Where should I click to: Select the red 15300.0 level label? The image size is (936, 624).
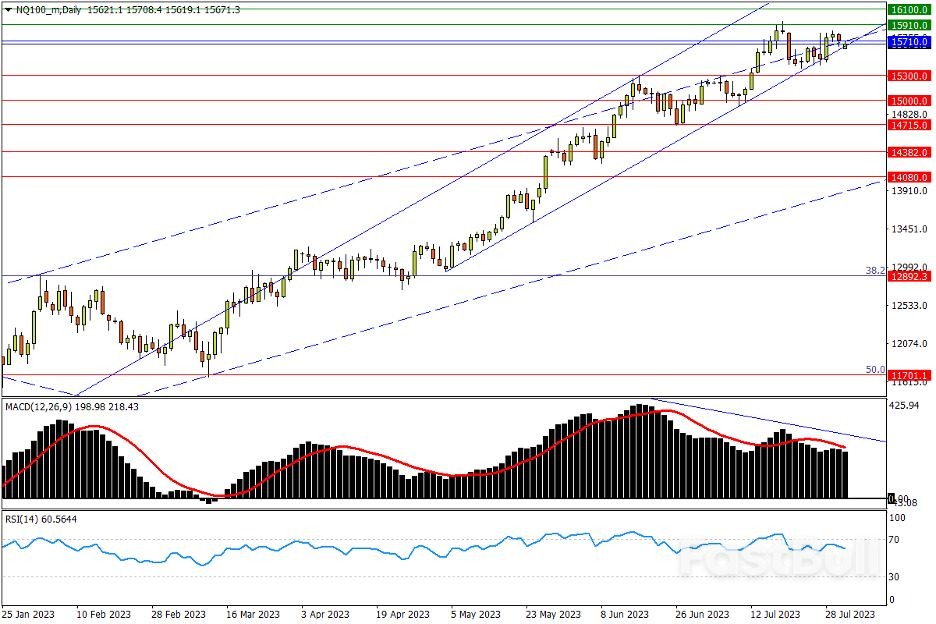tap(910, 76)
